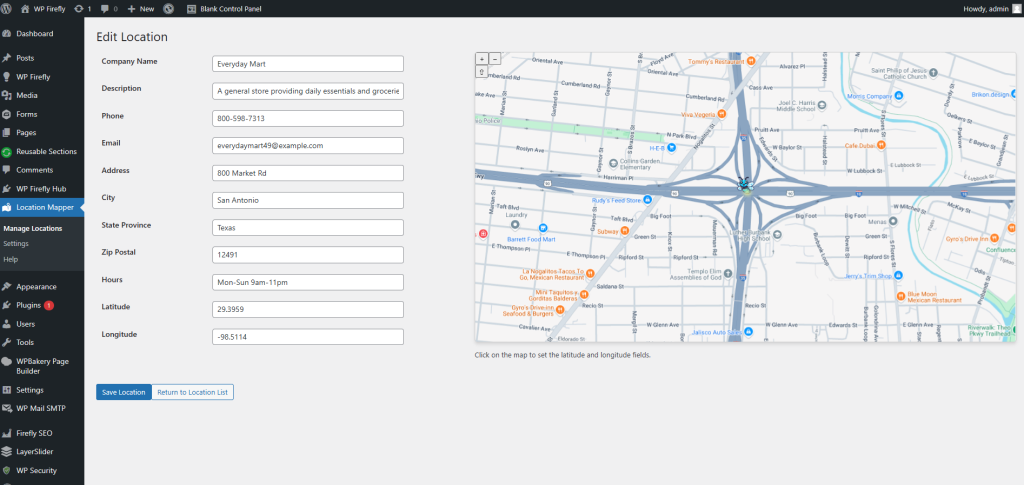Go to Location Mapper Settings submenu
The image size is (1024, 485).
16,243
